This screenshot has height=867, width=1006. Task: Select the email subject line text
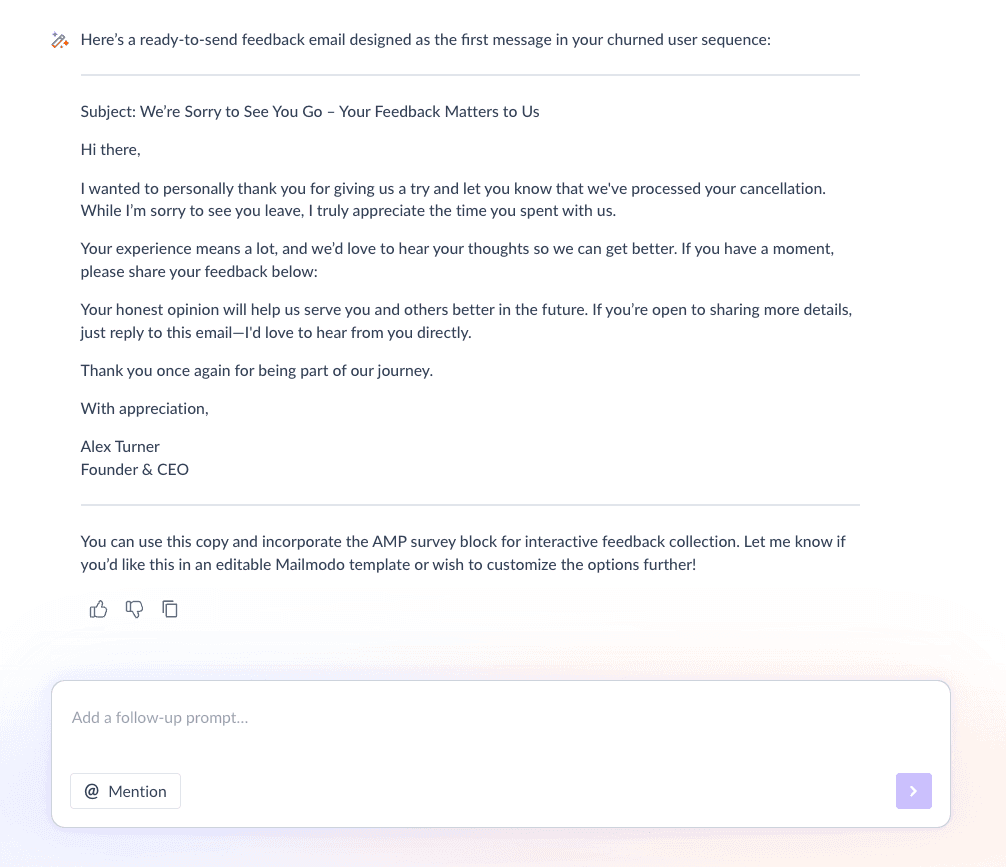click(x=310, y=111)
